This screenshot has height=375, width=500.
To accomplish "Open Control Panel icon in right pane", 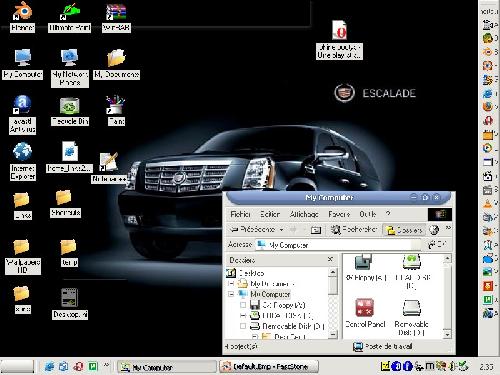I will click(365, 313).
